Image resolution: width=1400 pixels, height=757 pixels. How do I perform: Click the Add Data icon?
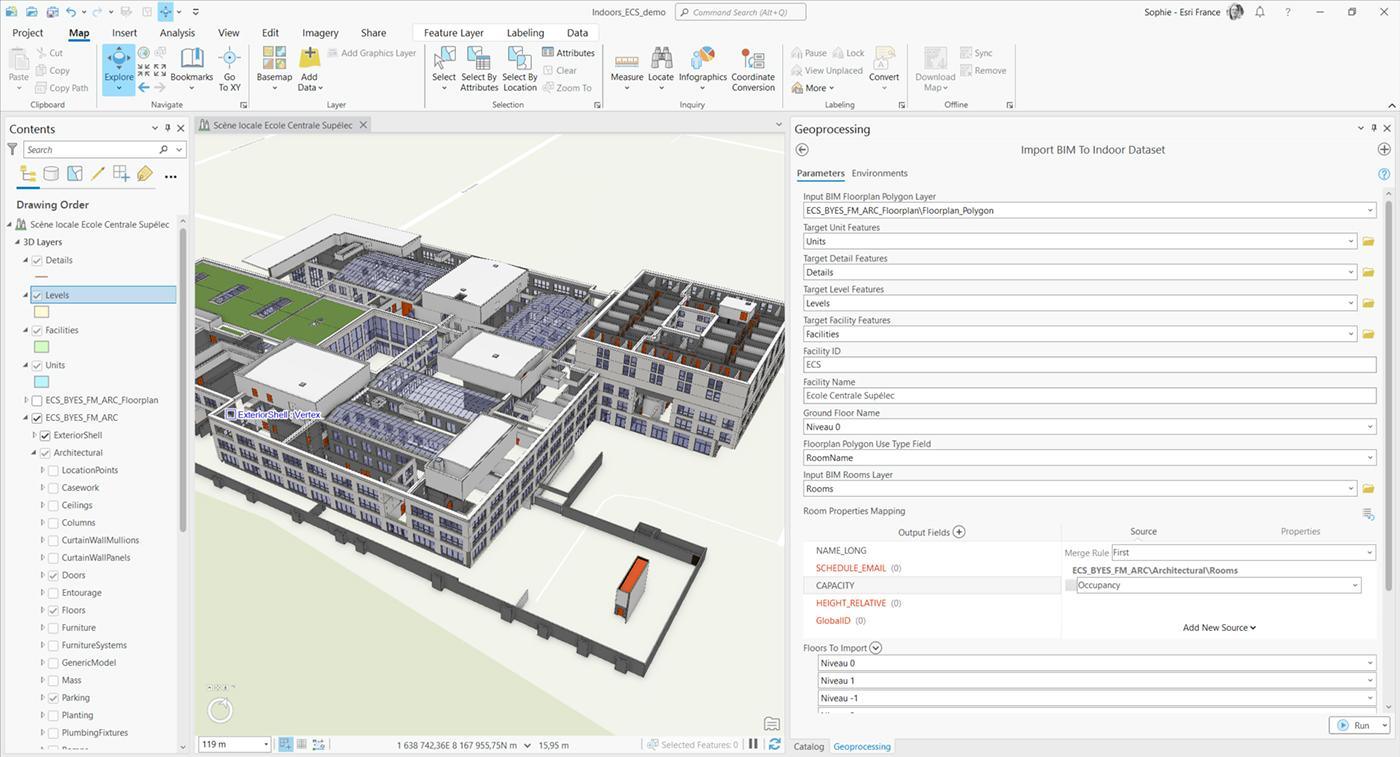[x=309, y=59]
